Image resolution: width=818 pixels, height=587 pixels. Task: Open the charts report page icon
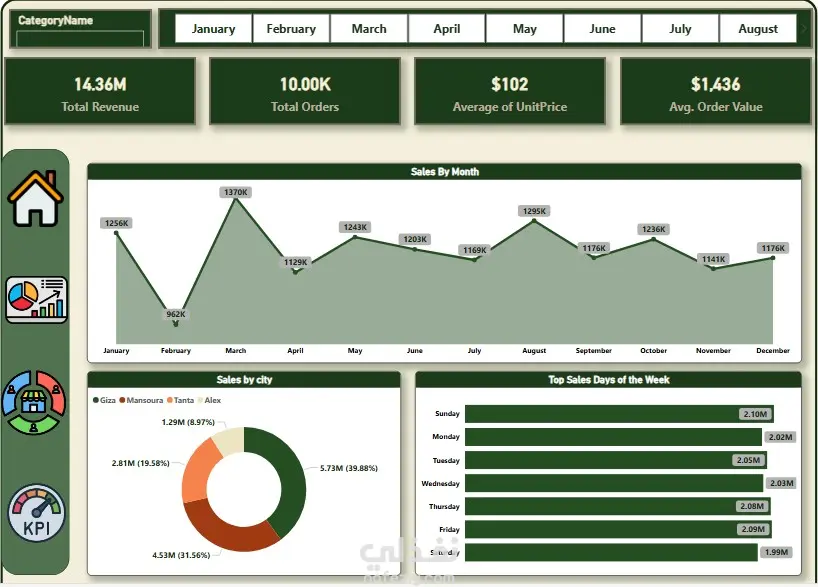37,300
